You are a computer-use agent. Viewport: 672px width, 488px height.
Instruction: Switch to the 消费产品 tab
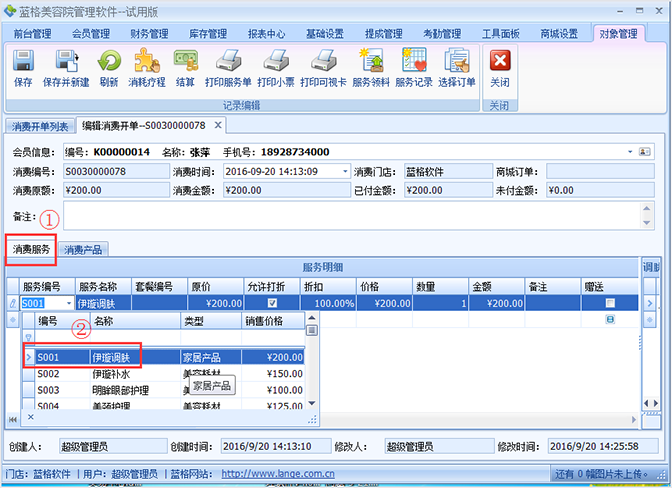click(x=83, y=249)
